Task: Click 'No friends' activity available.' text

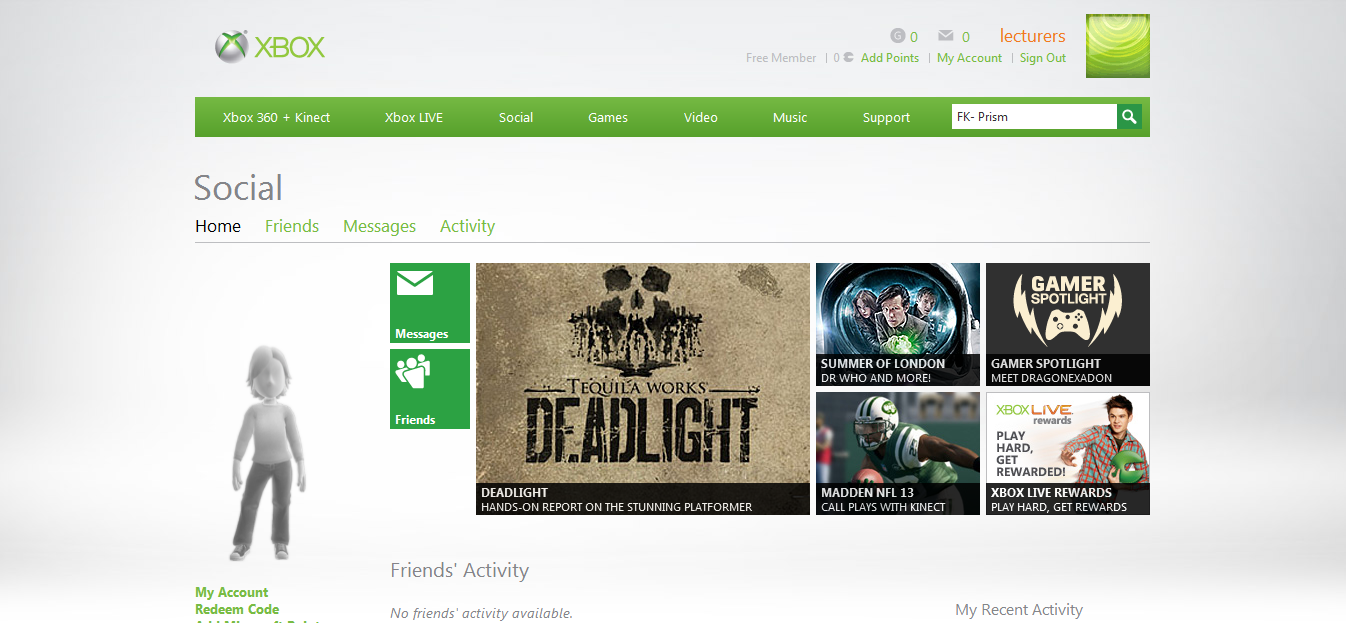Action: click(x=481, y=613)
